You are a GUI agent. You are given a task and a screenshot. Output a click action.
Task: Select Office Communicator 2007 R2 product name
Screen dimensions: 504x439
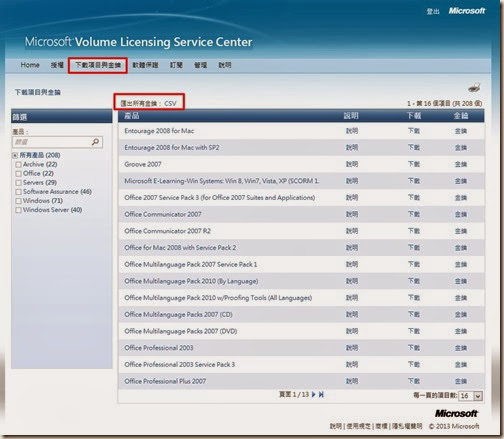[167, 231]
